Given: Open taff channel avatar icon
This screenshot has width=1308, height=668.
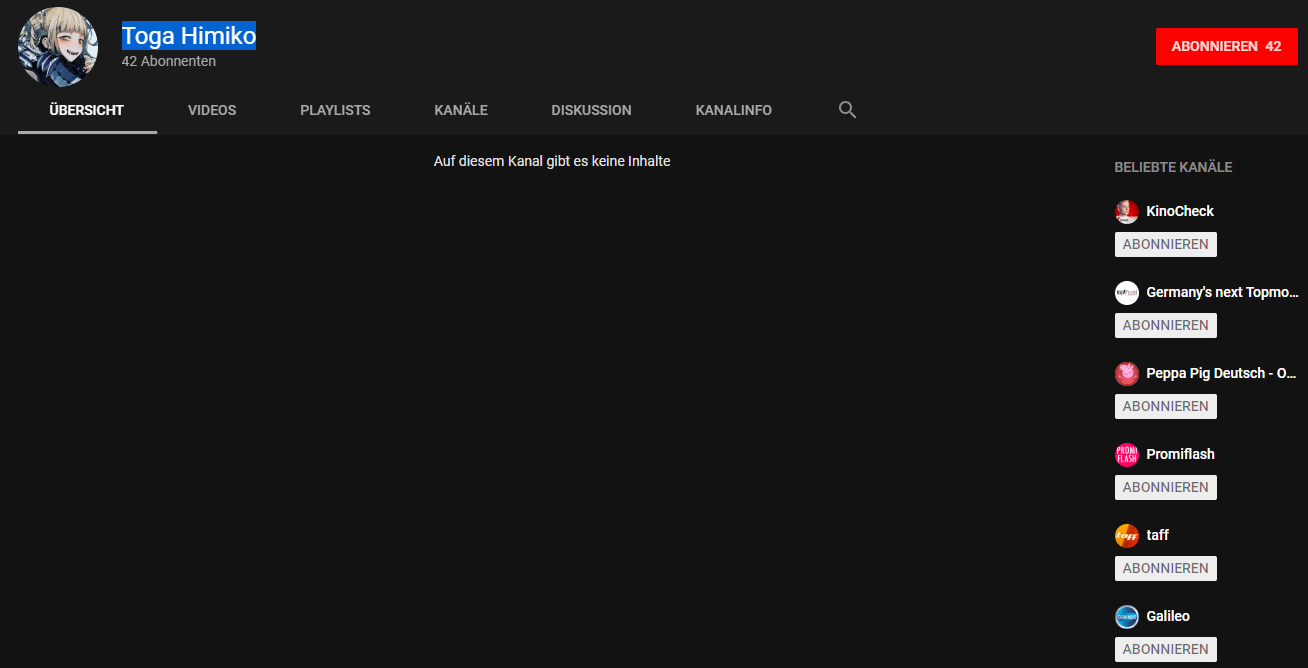Looking at the screenshot, I should point(1127,535).
